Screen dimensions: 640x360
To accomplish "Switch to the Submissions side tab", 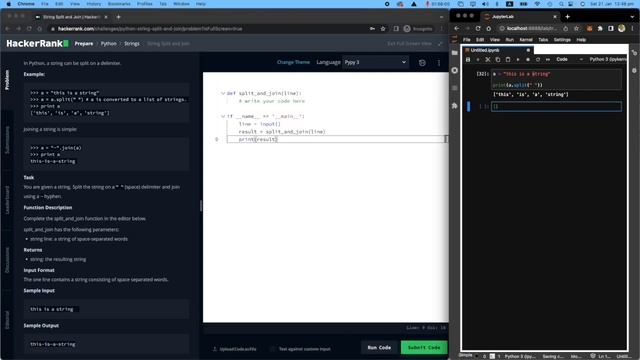I will point(7,140).
